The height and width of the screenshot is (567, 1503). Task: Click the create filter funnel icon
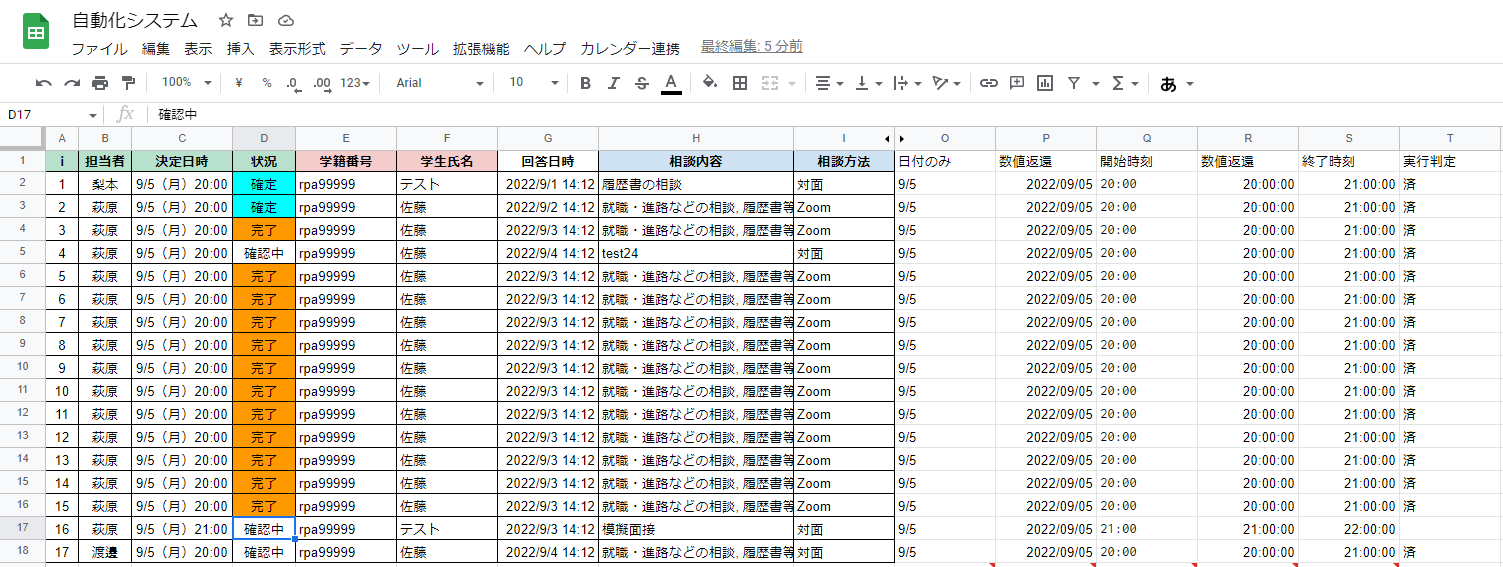click(1074, 83)
